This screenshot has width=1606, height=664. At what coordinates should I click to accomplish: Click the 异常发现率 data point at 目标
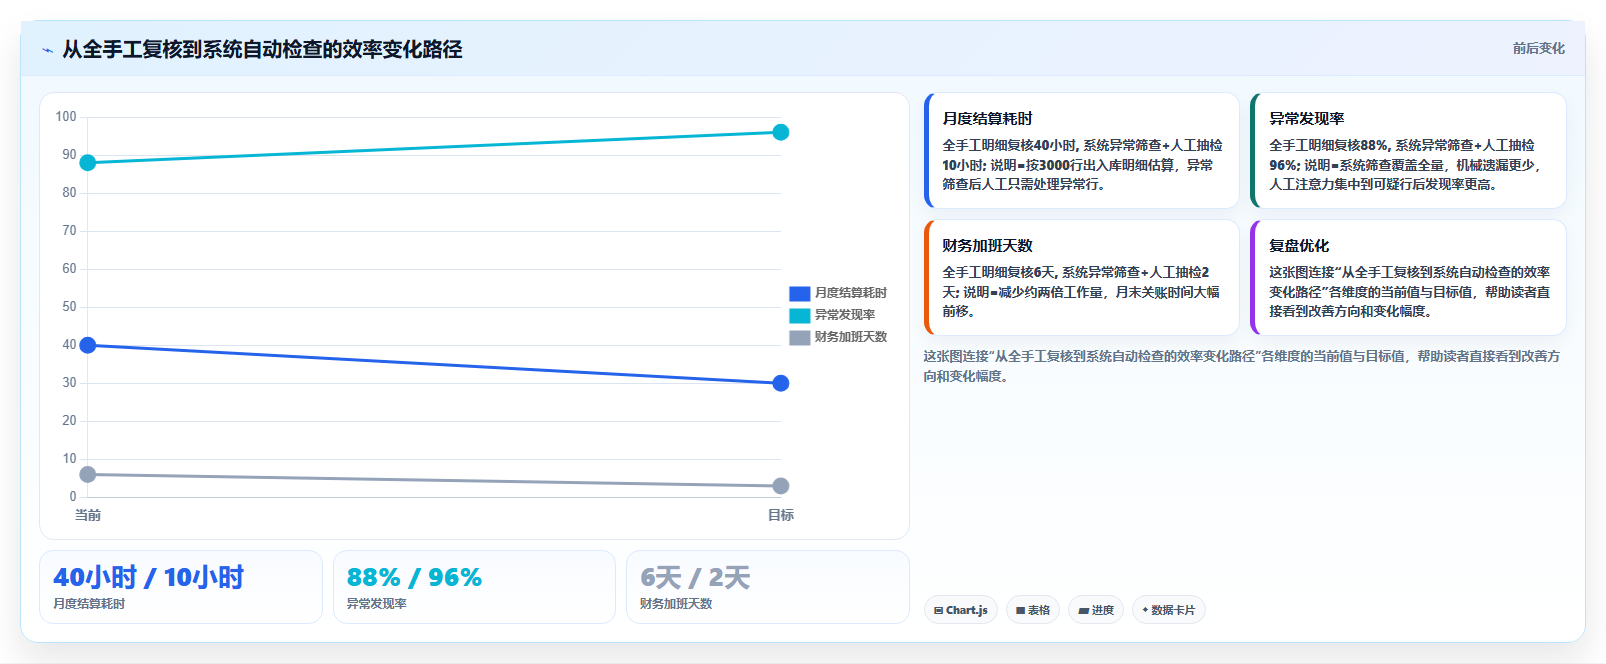tap(781, 132)
